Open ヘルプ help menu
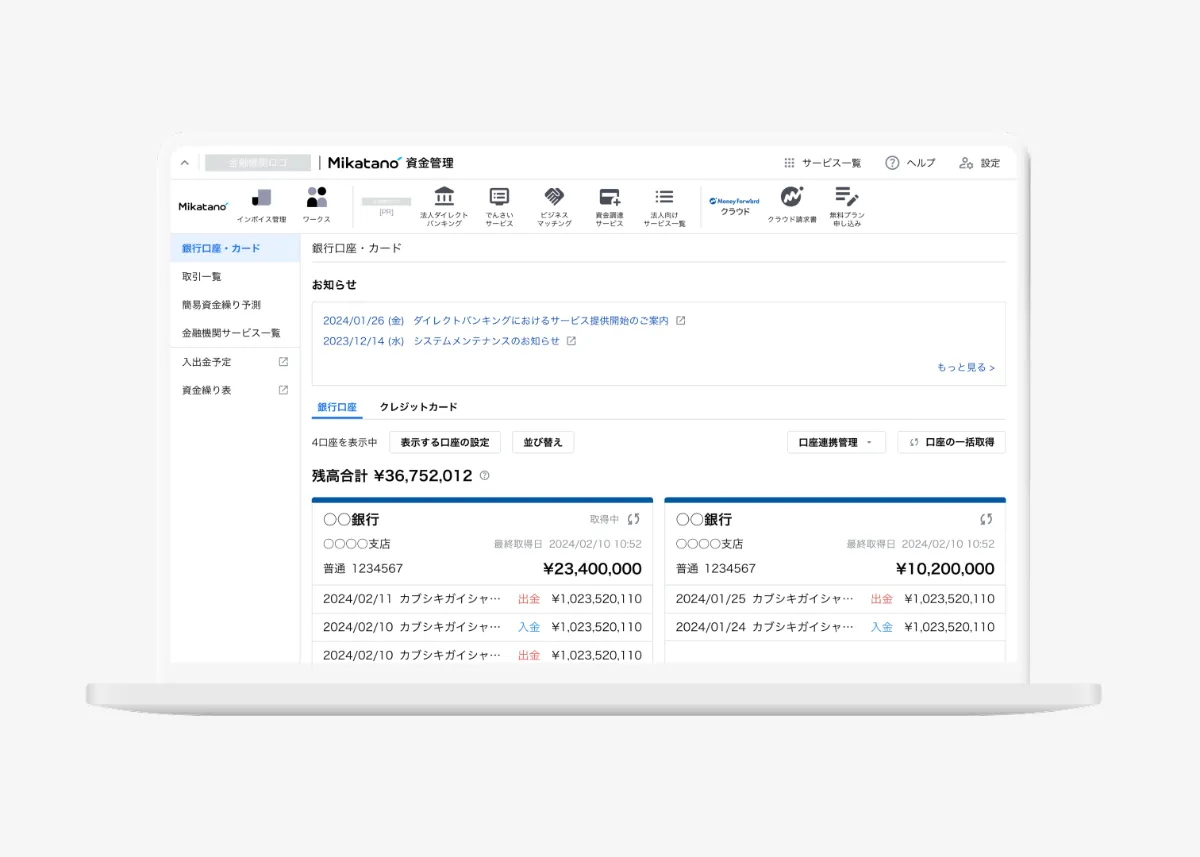 (910, 163)
